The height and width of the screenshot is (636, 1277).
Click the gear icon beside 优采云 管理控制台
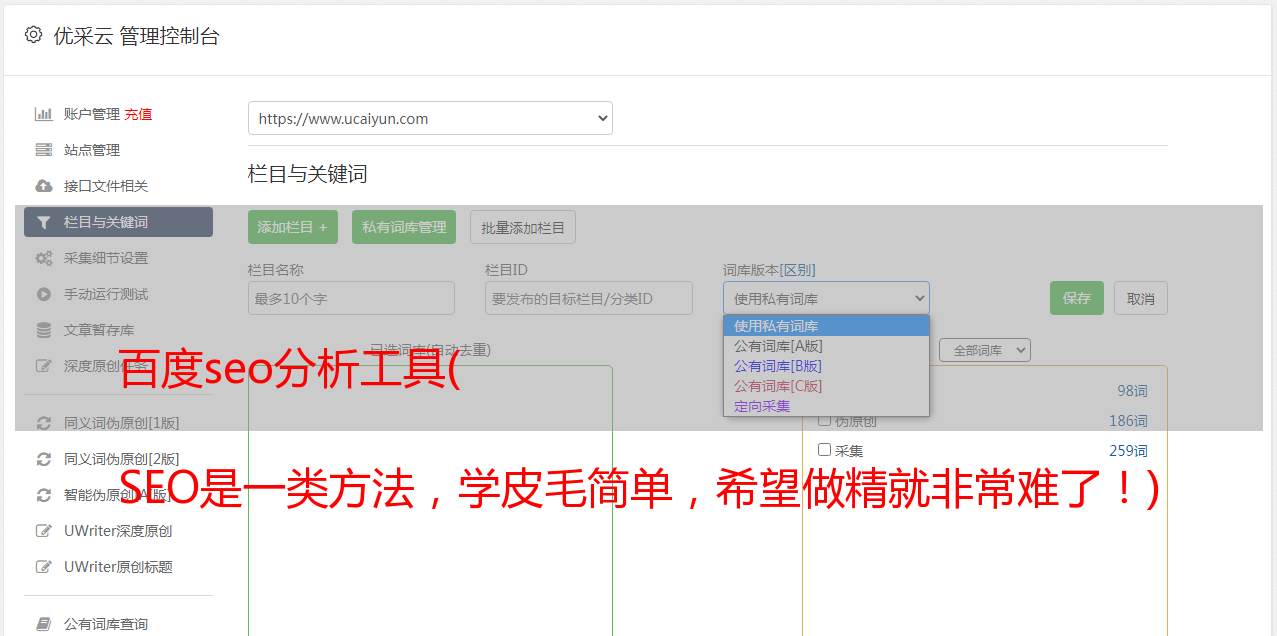click(33, 35)
